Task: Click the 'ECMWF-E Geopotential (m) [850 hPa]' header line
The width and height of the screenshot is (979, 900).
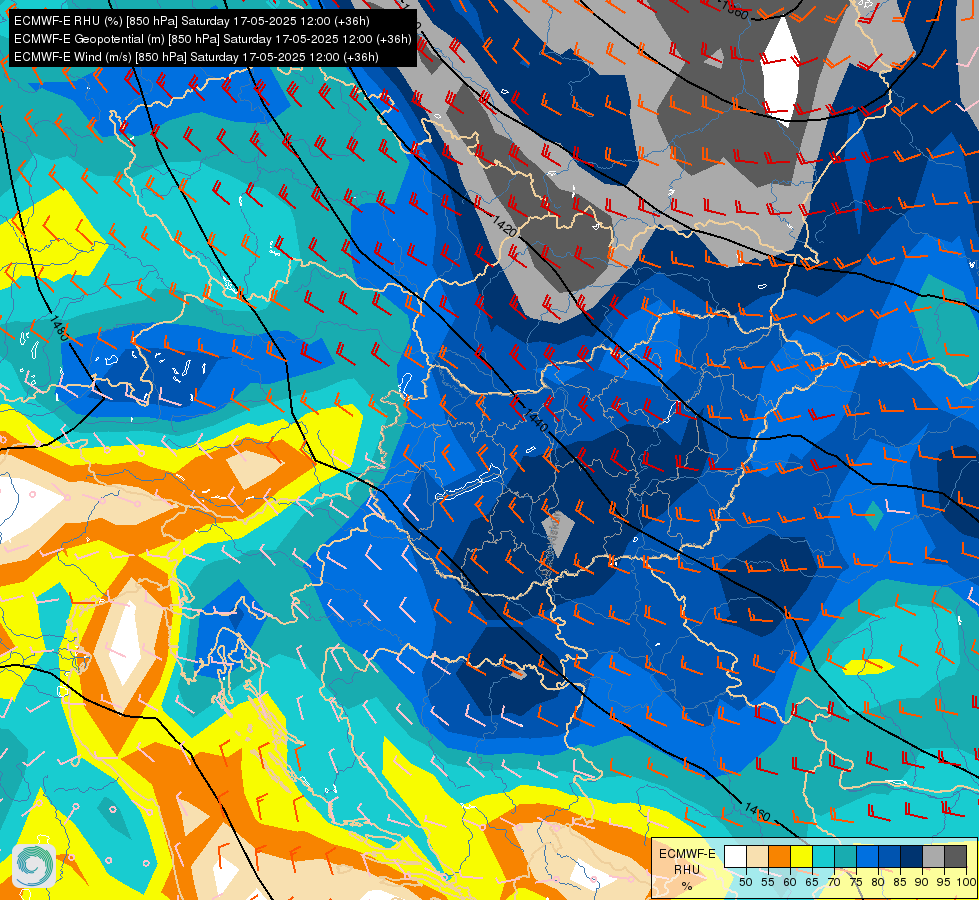Action: tap(212, 39)
